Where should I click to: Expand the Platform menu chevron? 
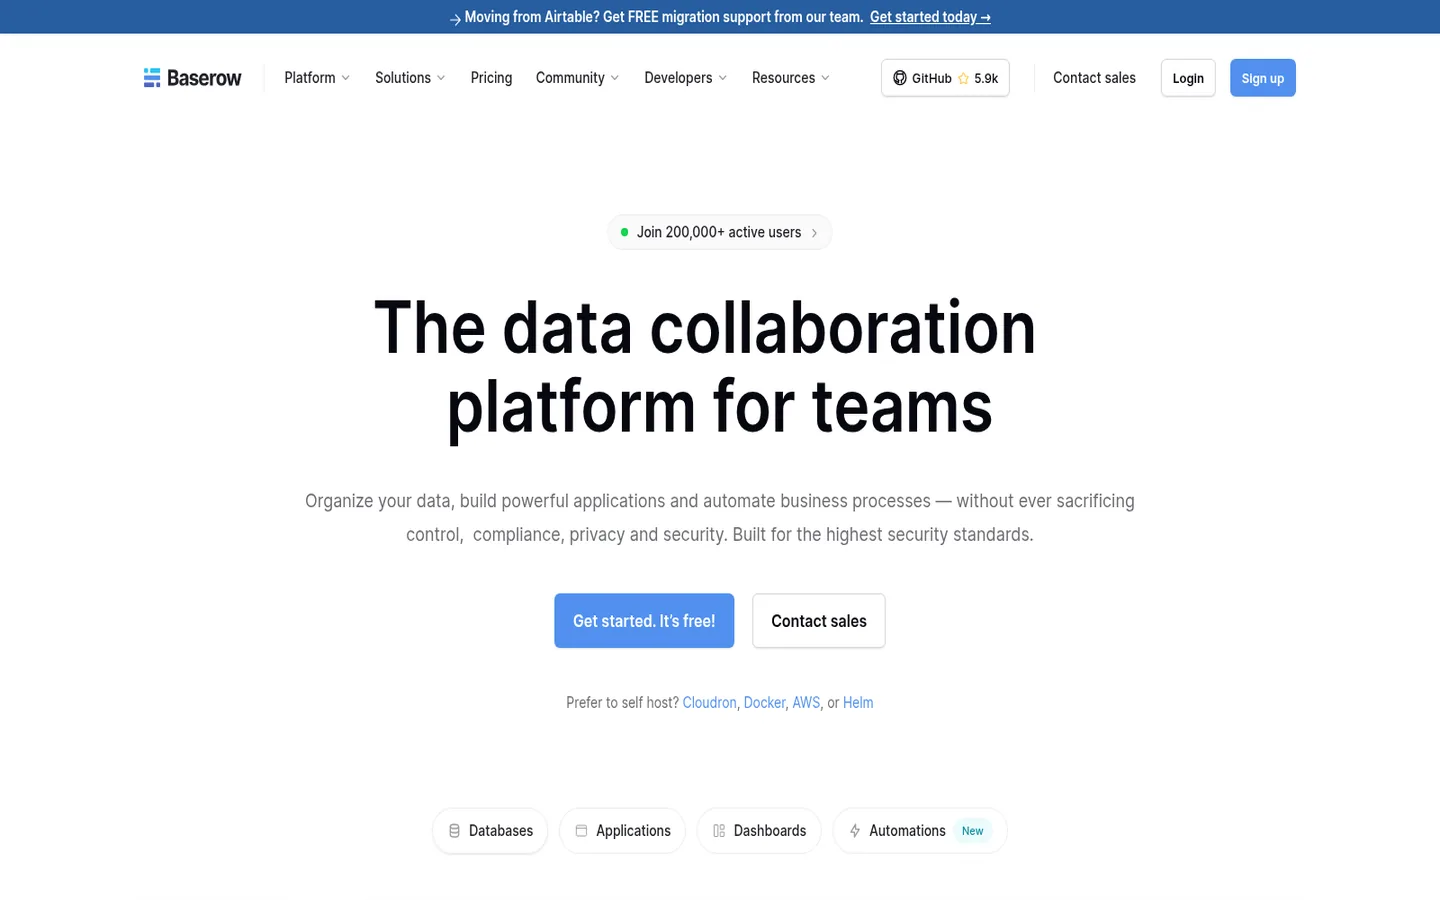[346, 78]
